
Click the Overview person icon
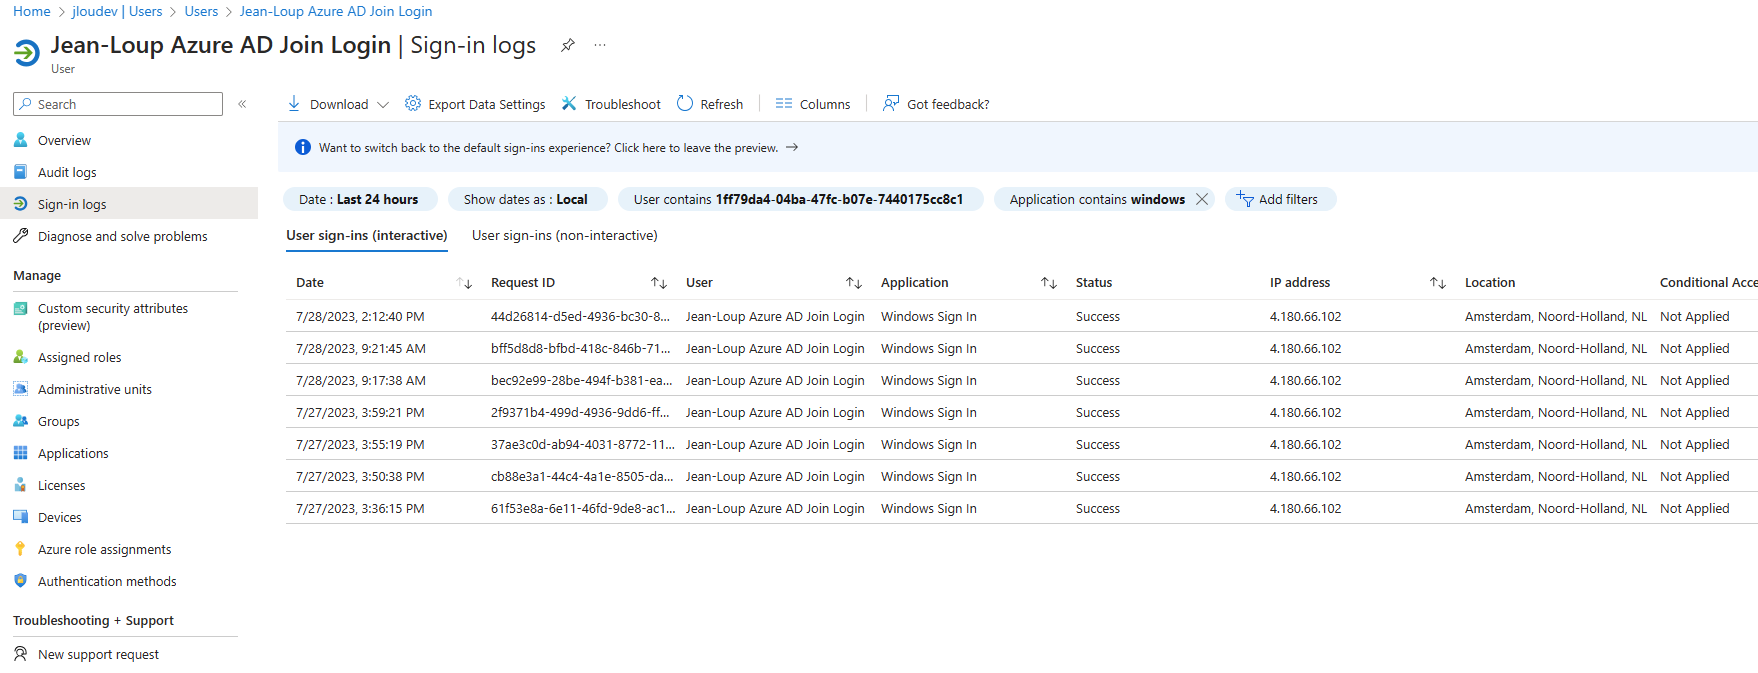point(20,140)
